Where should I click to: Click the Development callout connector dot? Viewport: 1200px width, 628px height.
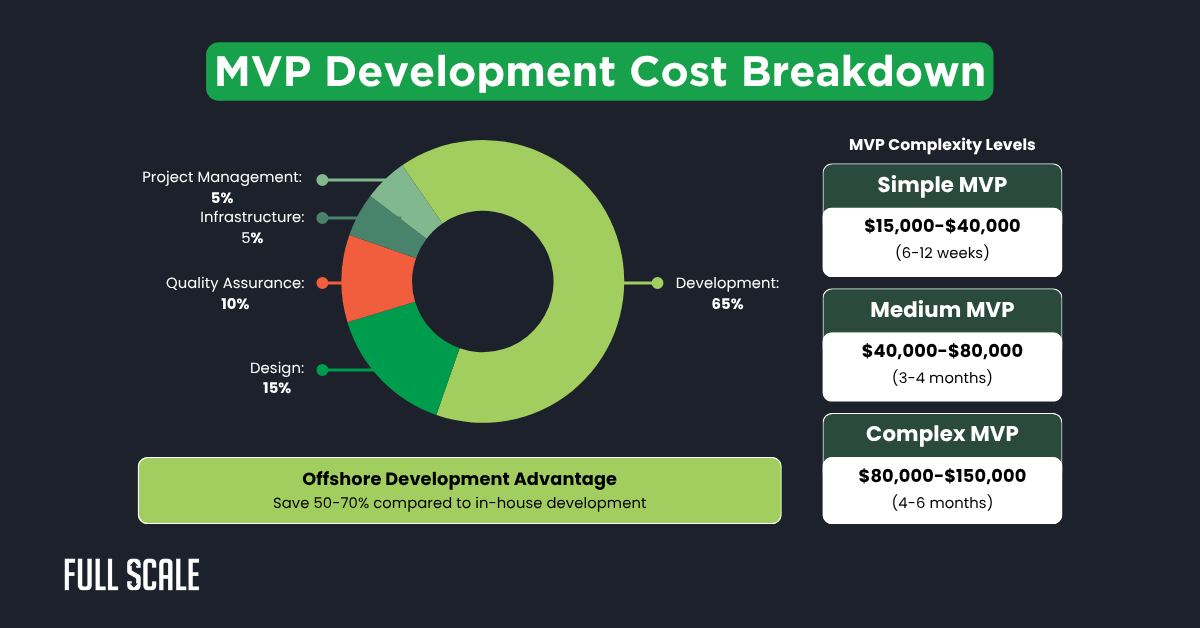click(657, 283)
